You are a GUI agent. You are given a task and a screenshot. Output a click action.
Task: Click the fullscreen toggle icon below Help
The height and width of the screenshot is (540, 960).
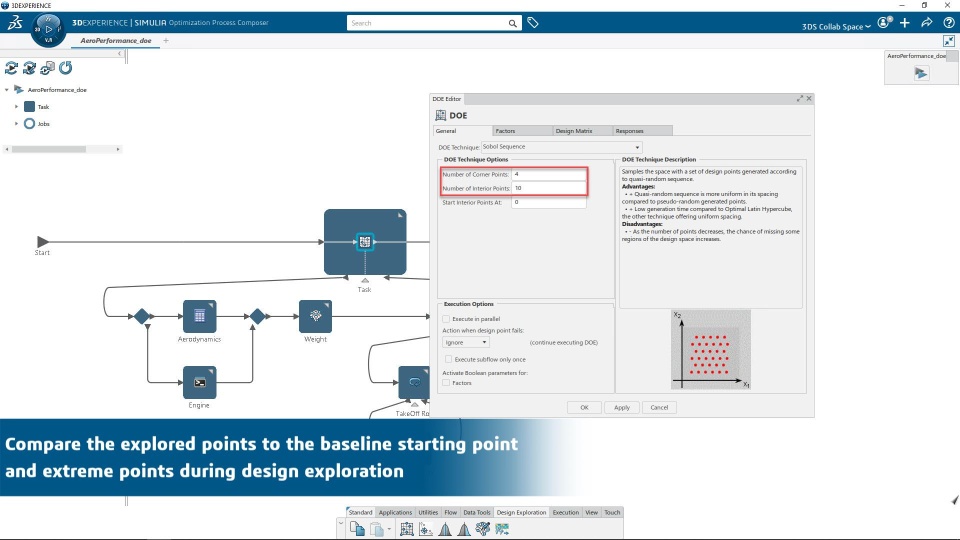[948, 41]
